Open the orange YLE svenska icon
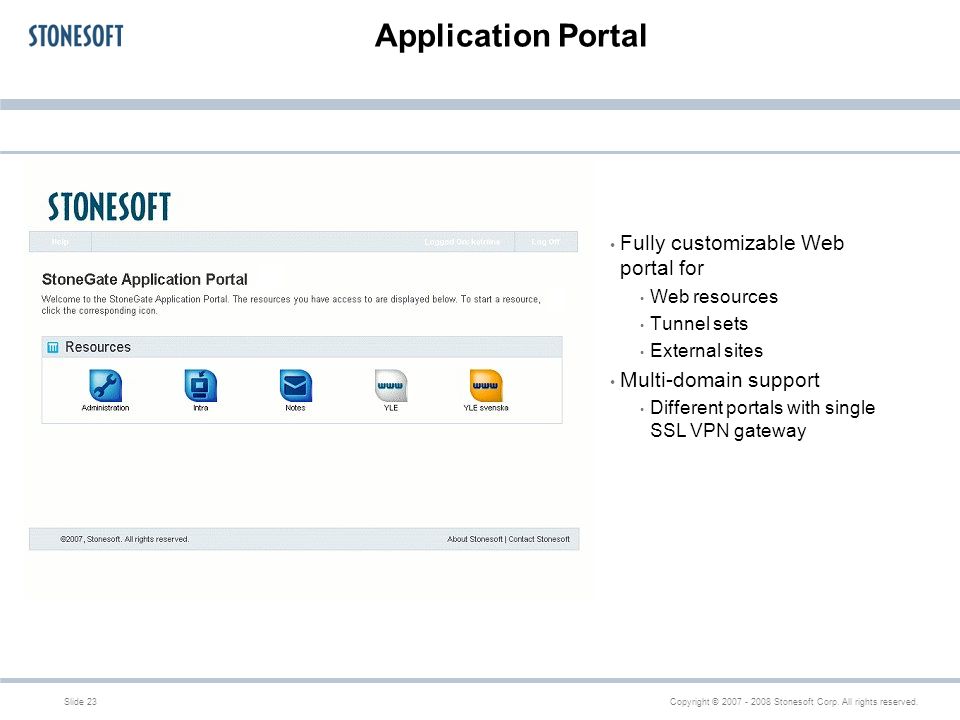The width and height of the screenshot is (960, 720). click(x=486, y=386)
